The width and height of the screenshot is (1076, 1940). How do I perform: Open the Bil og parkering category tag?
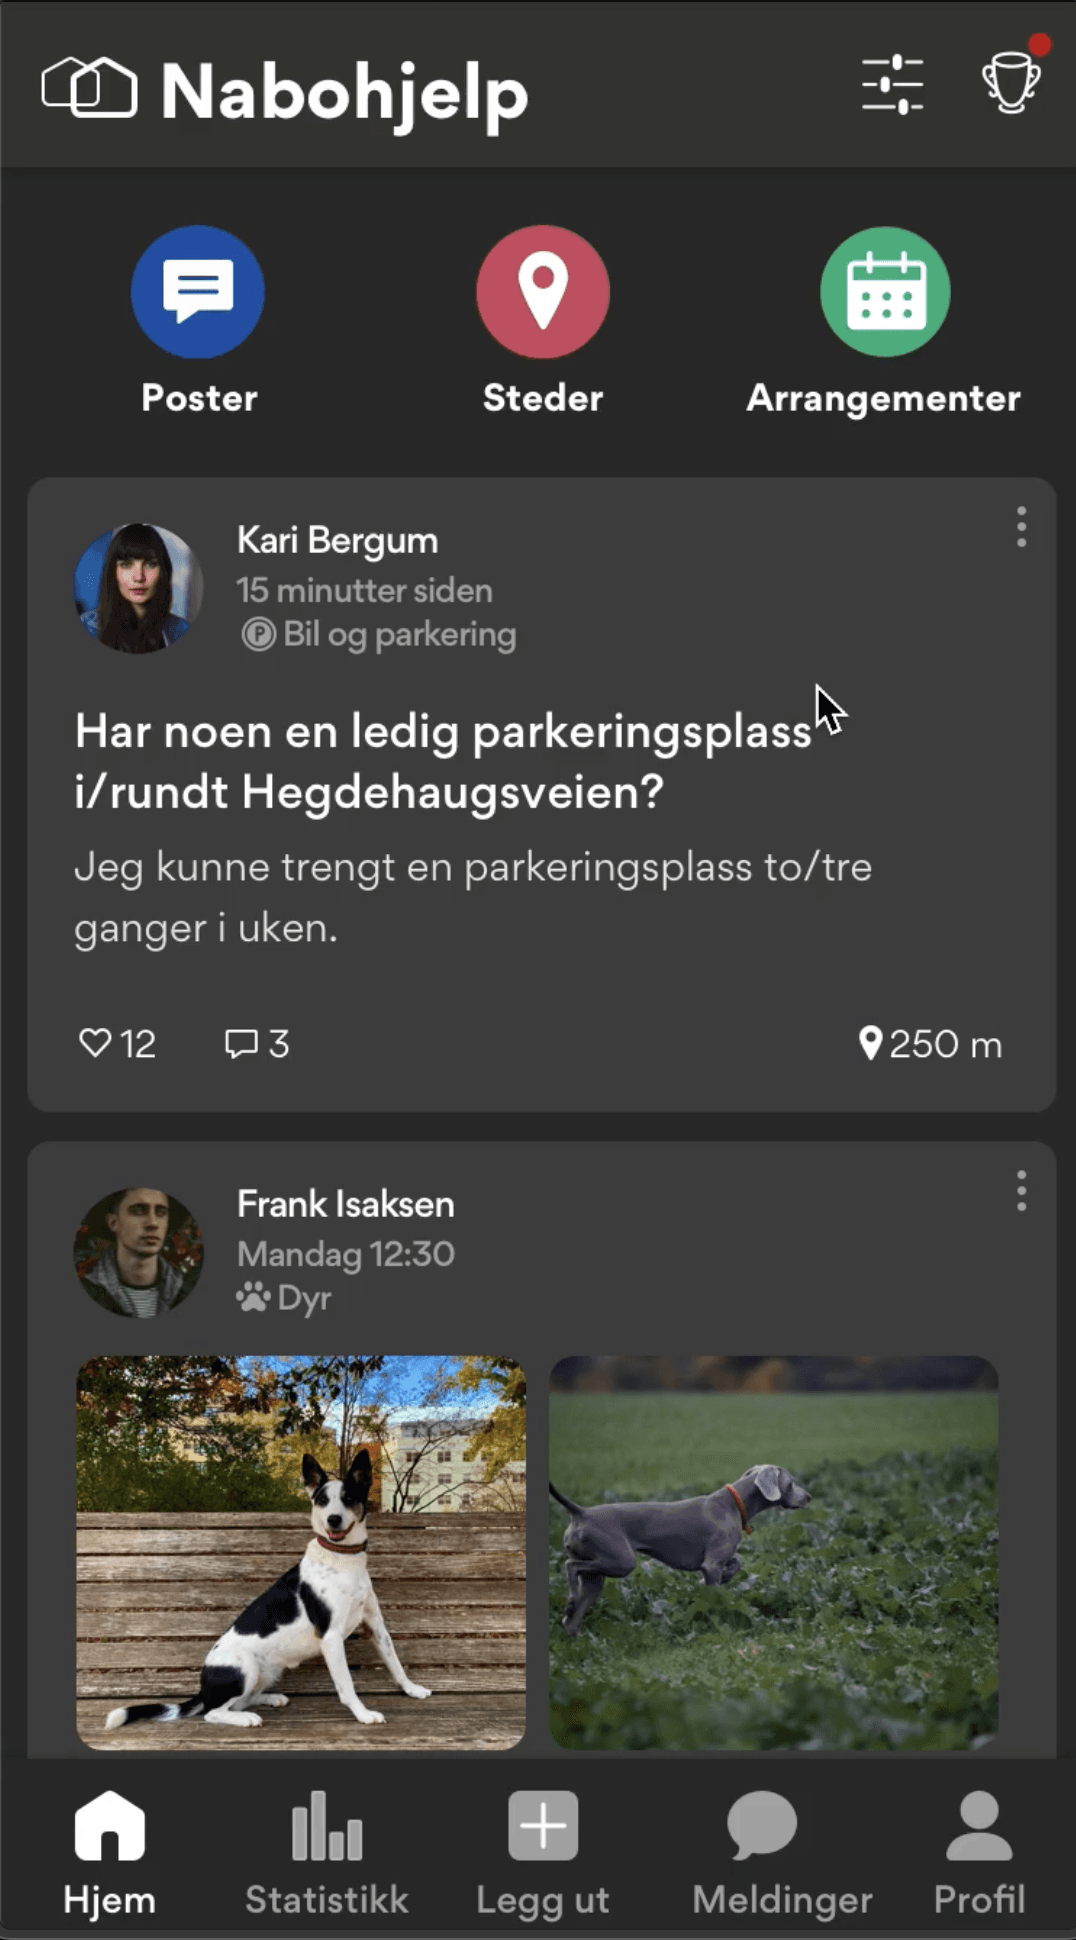click(x=380, y=634)
